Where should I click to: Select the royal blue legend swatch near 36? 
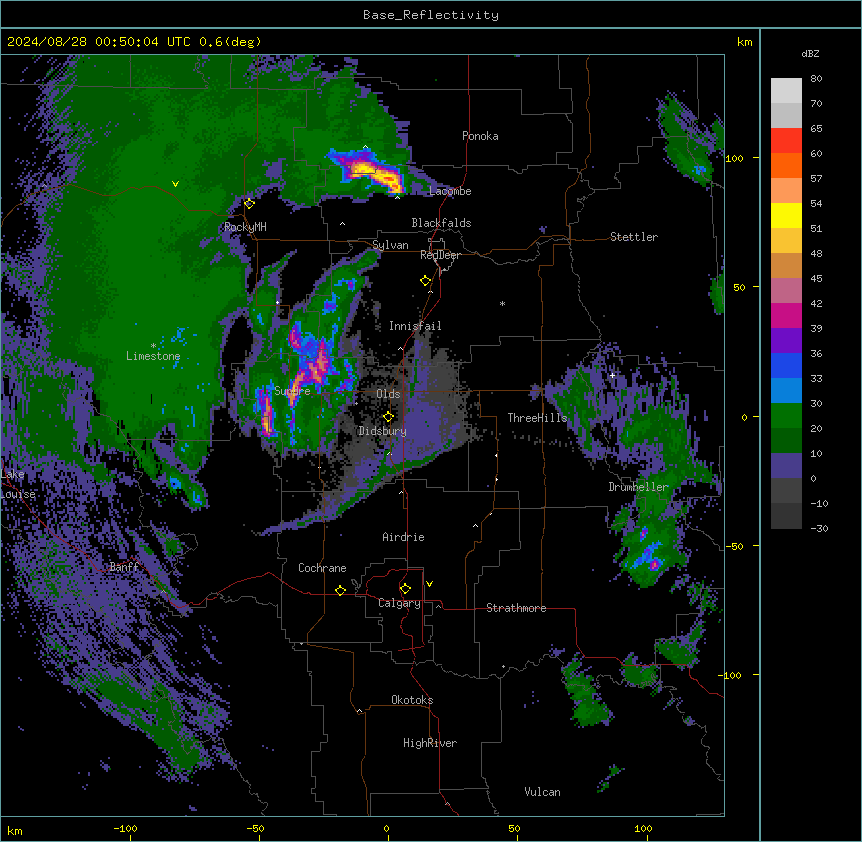pyautogui.click(x=786, y=365)
